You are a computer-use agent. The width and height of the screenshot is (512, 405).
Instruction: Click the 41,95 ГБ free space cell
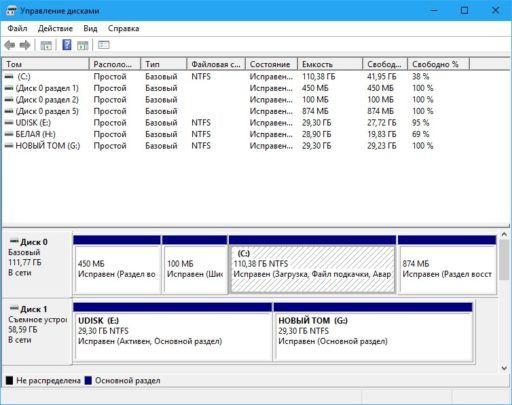pos(382,77)
